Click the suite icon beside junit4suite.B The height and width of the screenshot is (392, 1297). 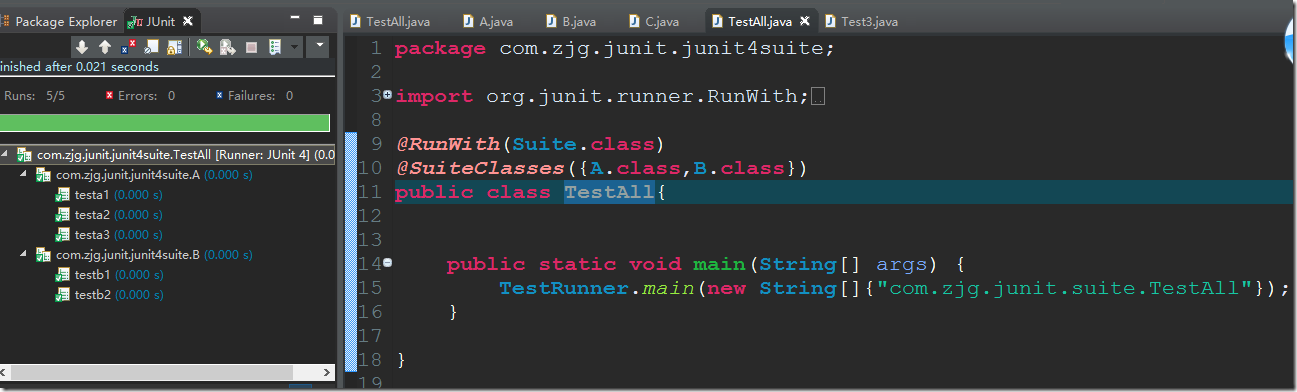[x=43, y=254]
